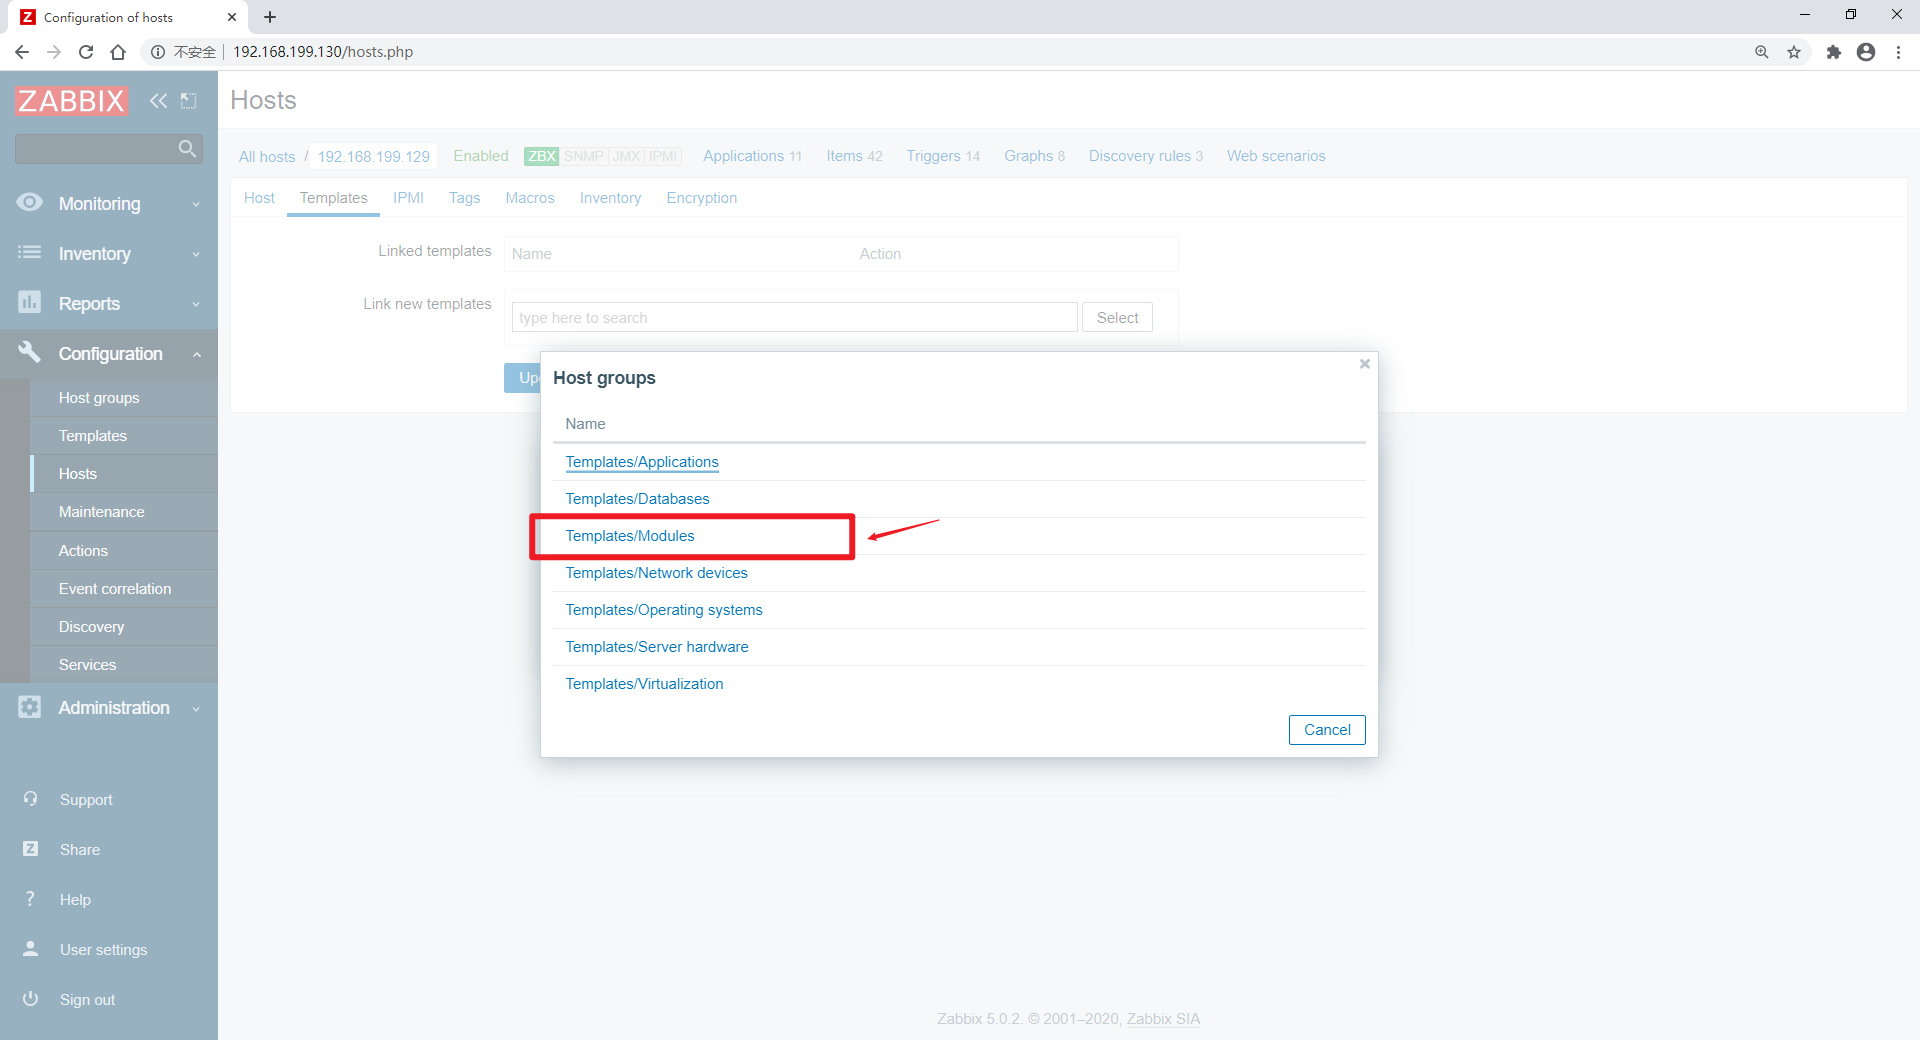Click the Share Z icon
1920x1040 pixels.
coord(30,849)
